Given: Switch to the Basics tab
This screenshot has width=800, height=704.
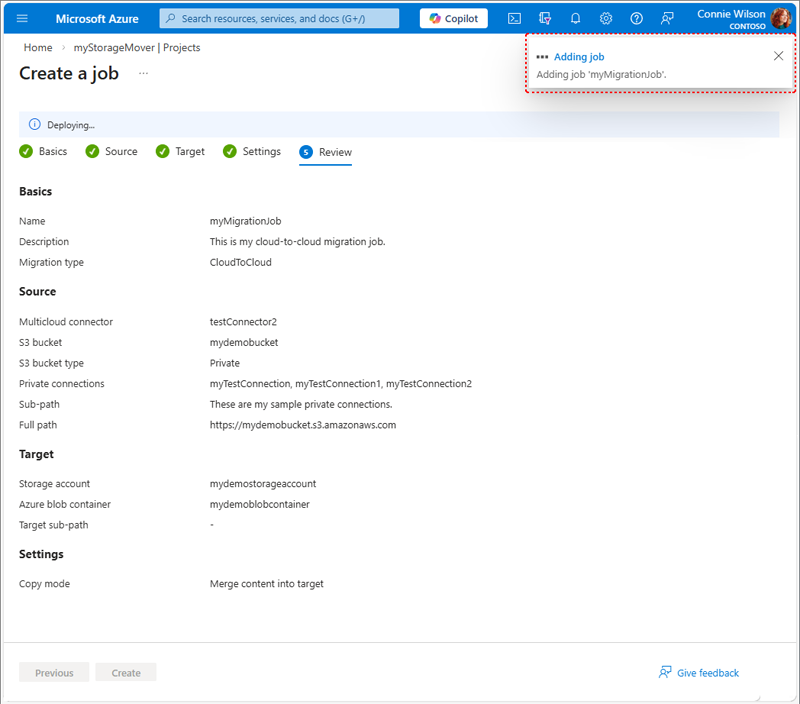Looking at the screenshot, I should click(x=43, y=152).
